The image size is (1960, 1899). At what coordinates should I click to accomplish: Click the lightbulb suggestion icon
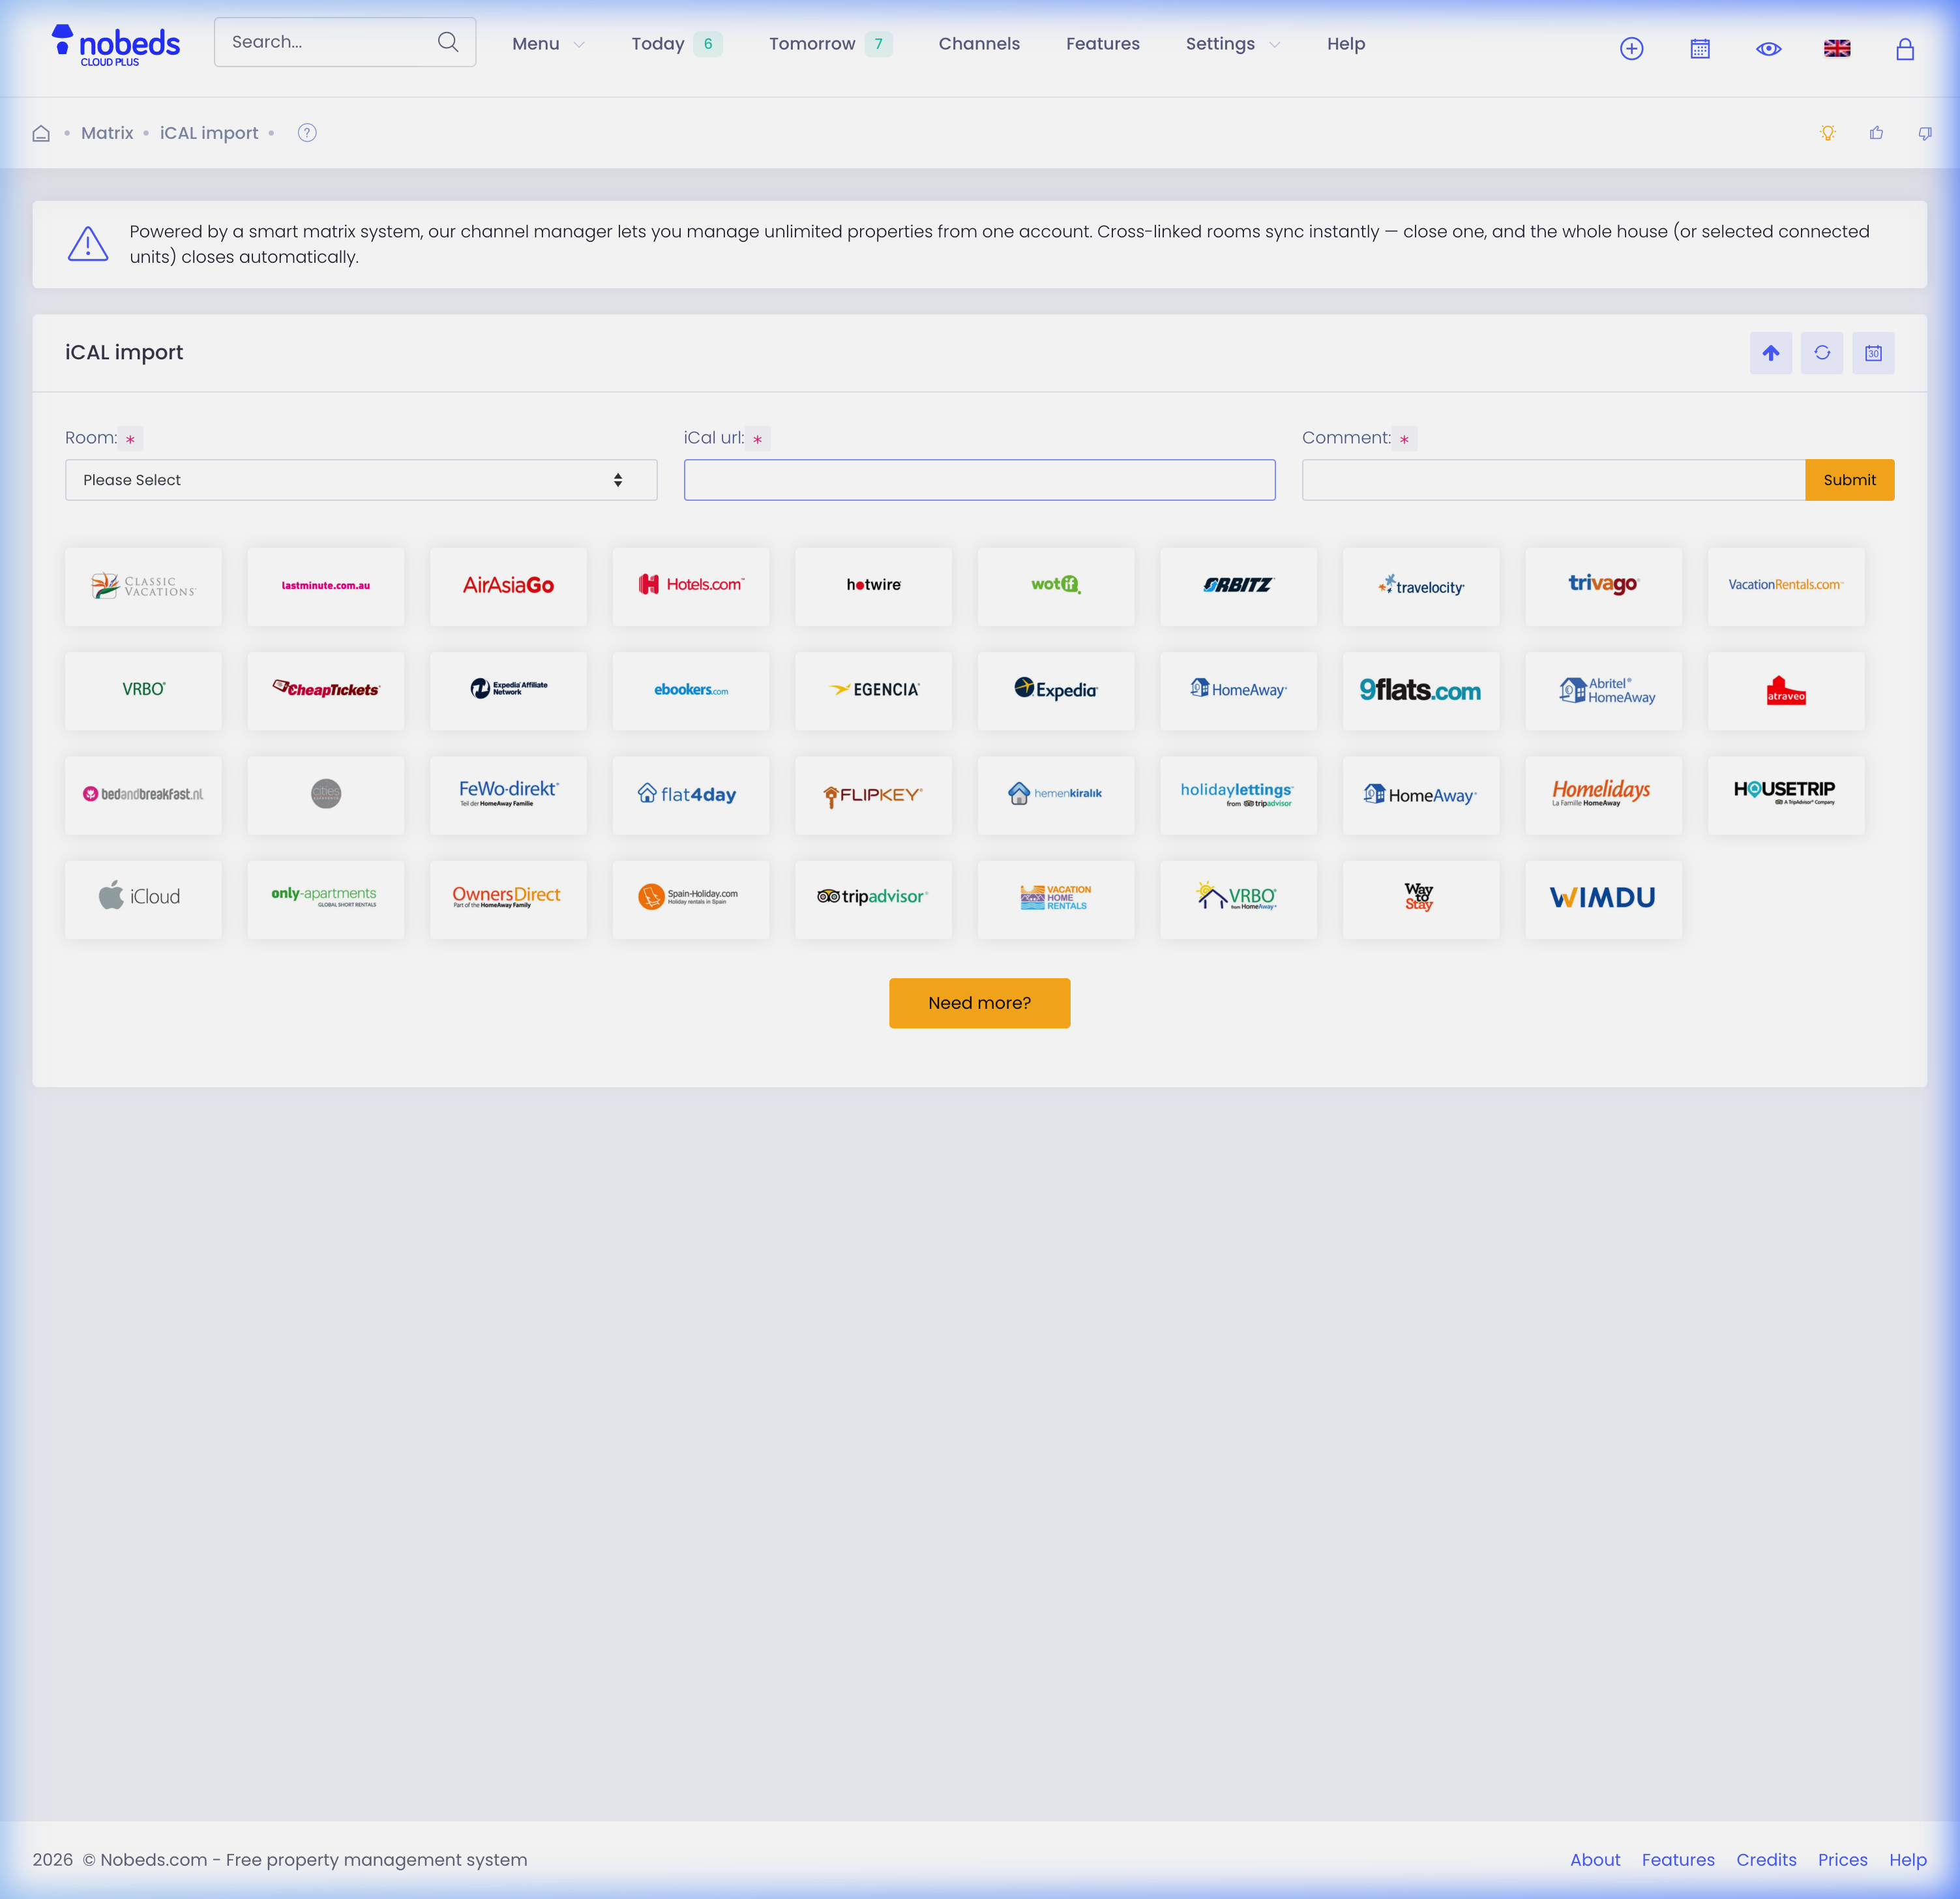pyautogui.click(x=1827, y=133)
